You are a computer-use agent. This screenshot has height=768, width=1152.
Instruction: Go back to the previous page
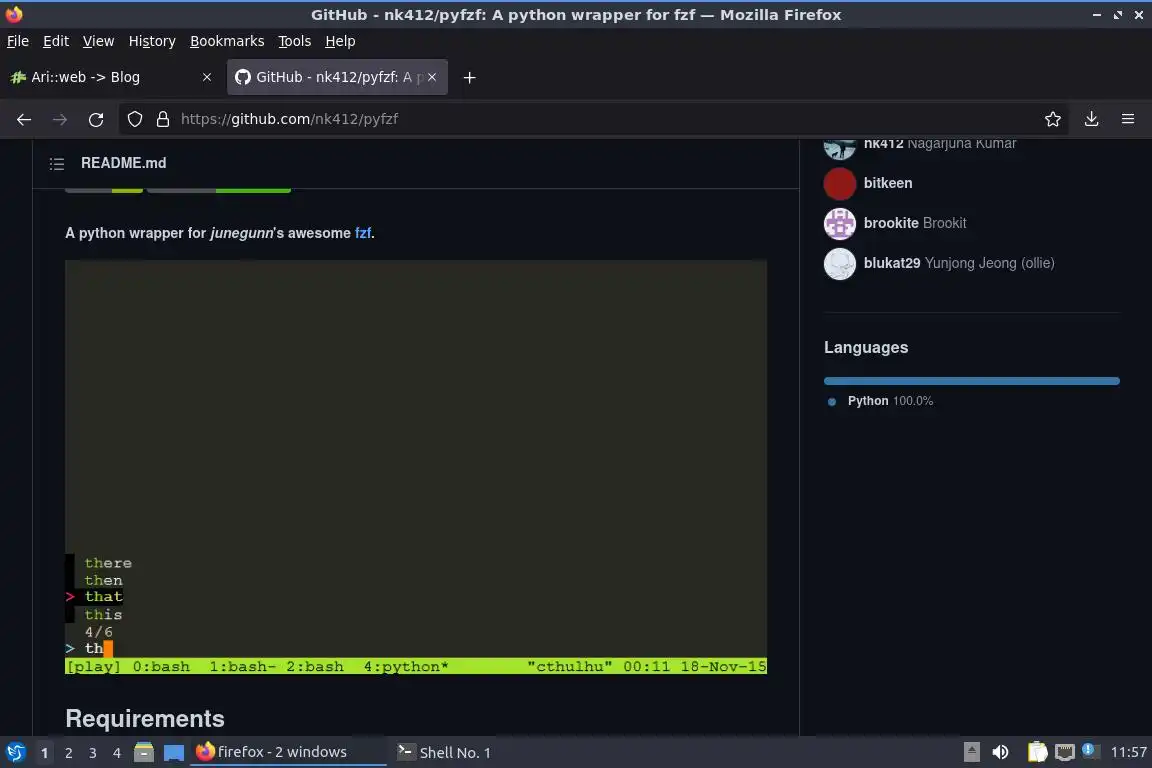click(x=24, y=119)
